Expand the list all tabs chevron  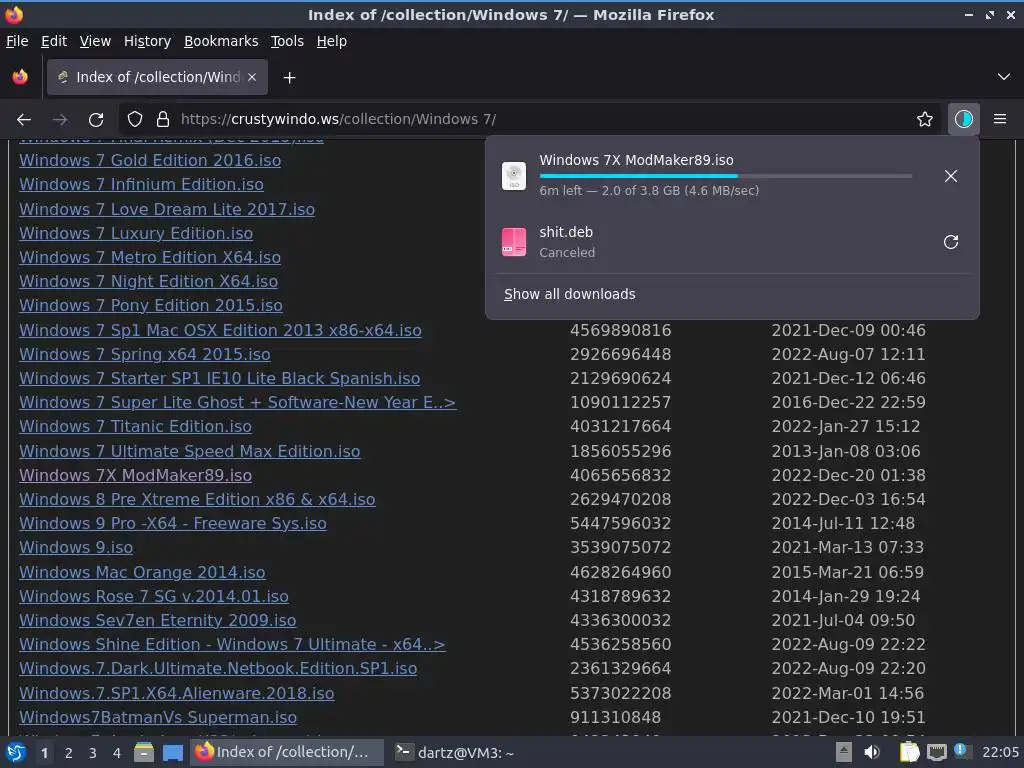(1004, 77)
